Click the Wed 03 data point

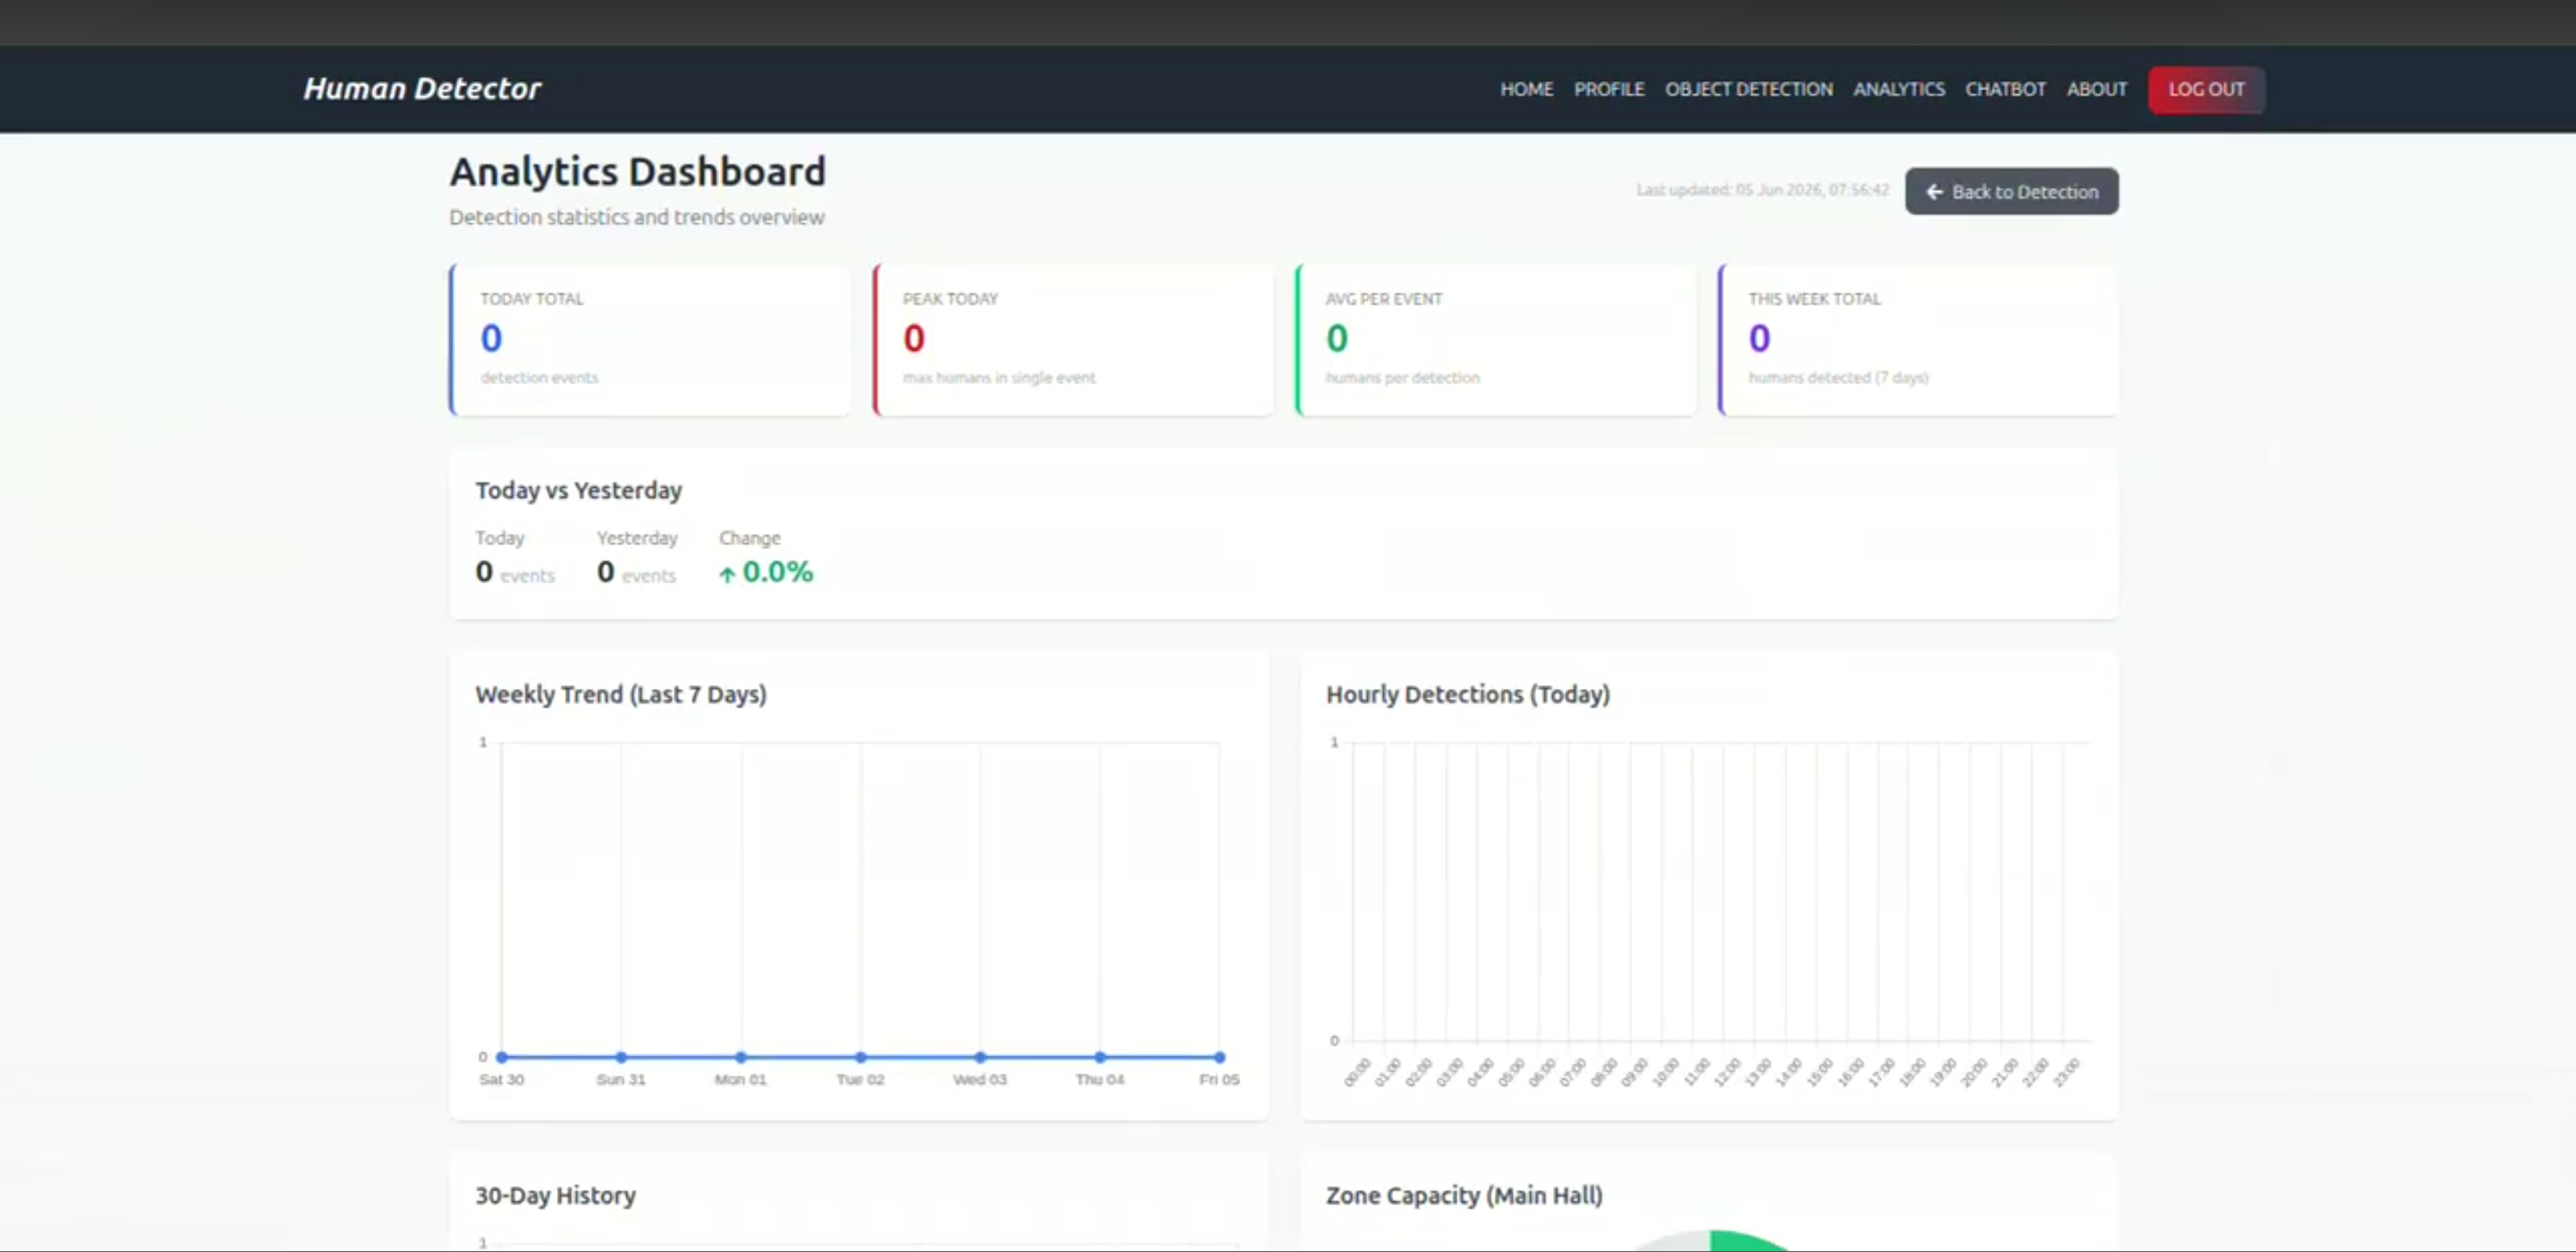tap(980, 1057)
